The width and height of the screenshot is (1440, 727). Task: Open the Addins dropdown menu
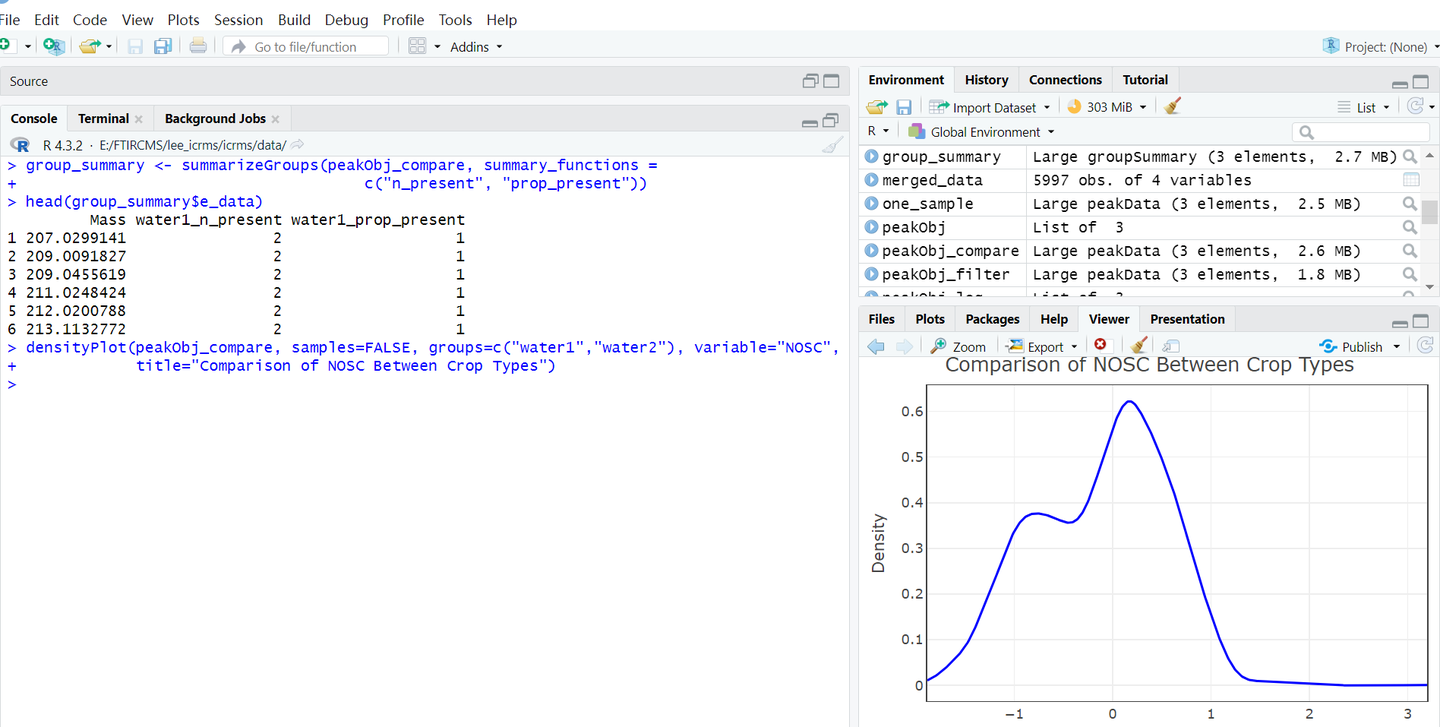tap(476, 47)
